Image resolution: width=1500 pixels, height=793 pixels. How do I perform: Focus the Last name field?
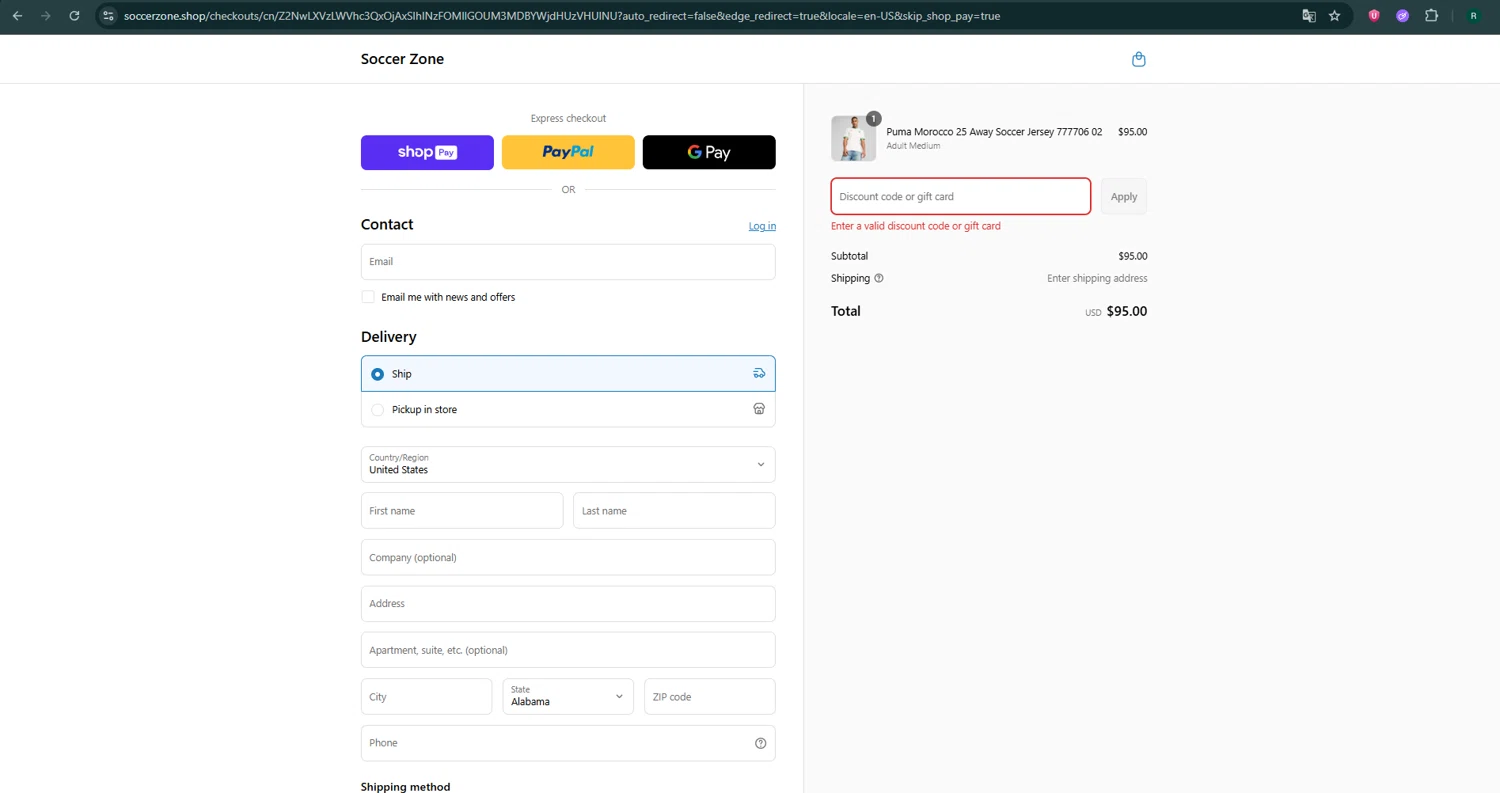click(674, 510)
